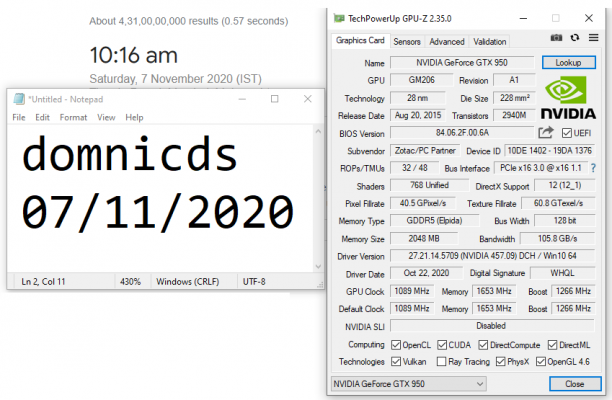Click the Shaders value 768 Unified
The height and width of the screenshot is (400, 612).
(x=429, y=185)
